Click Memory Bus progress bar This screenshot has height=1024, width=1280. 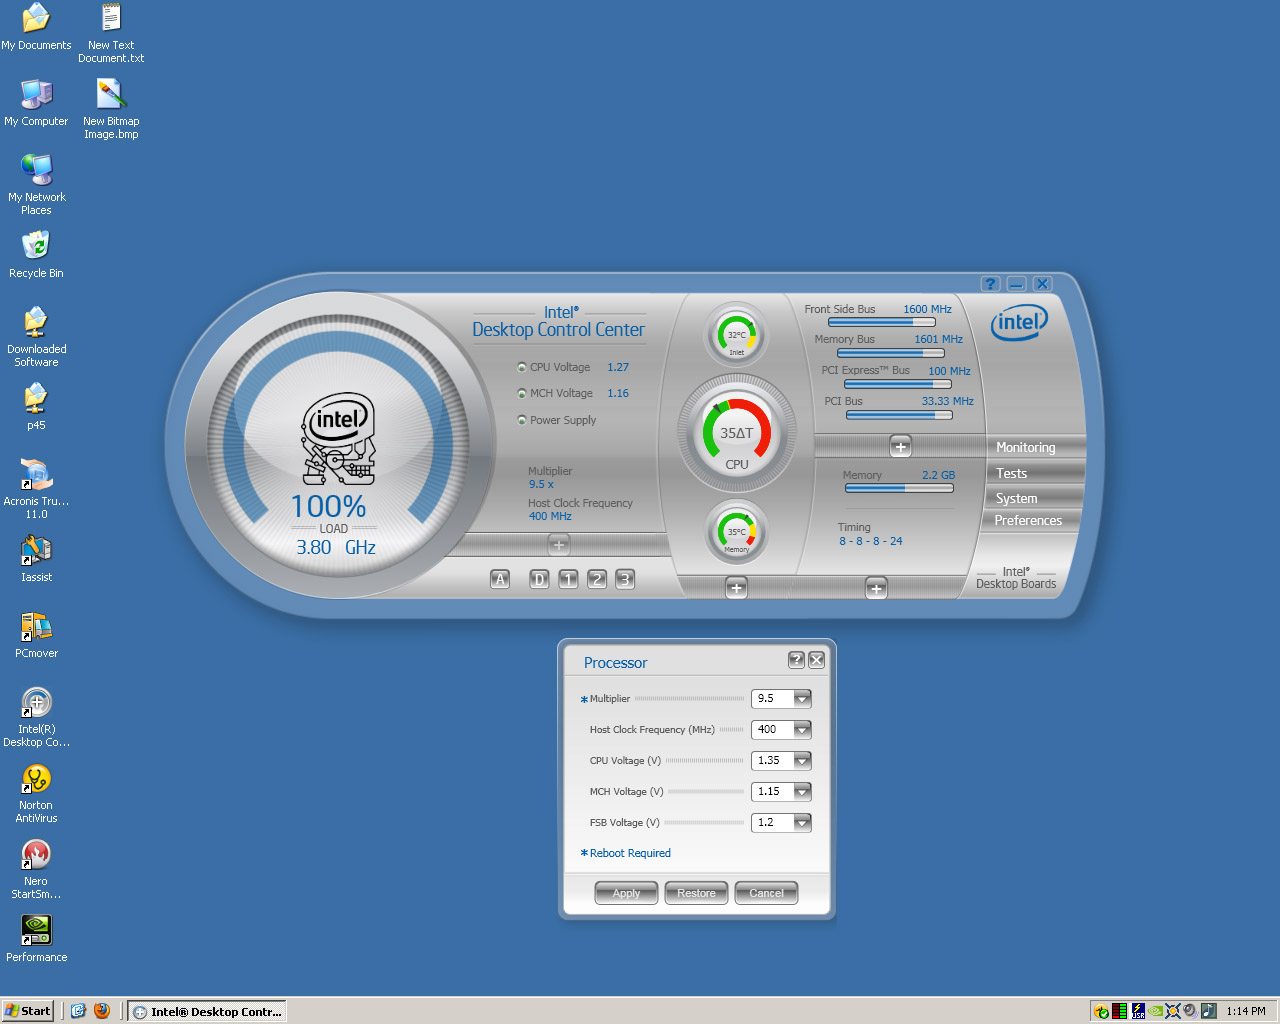coord(891,353)
